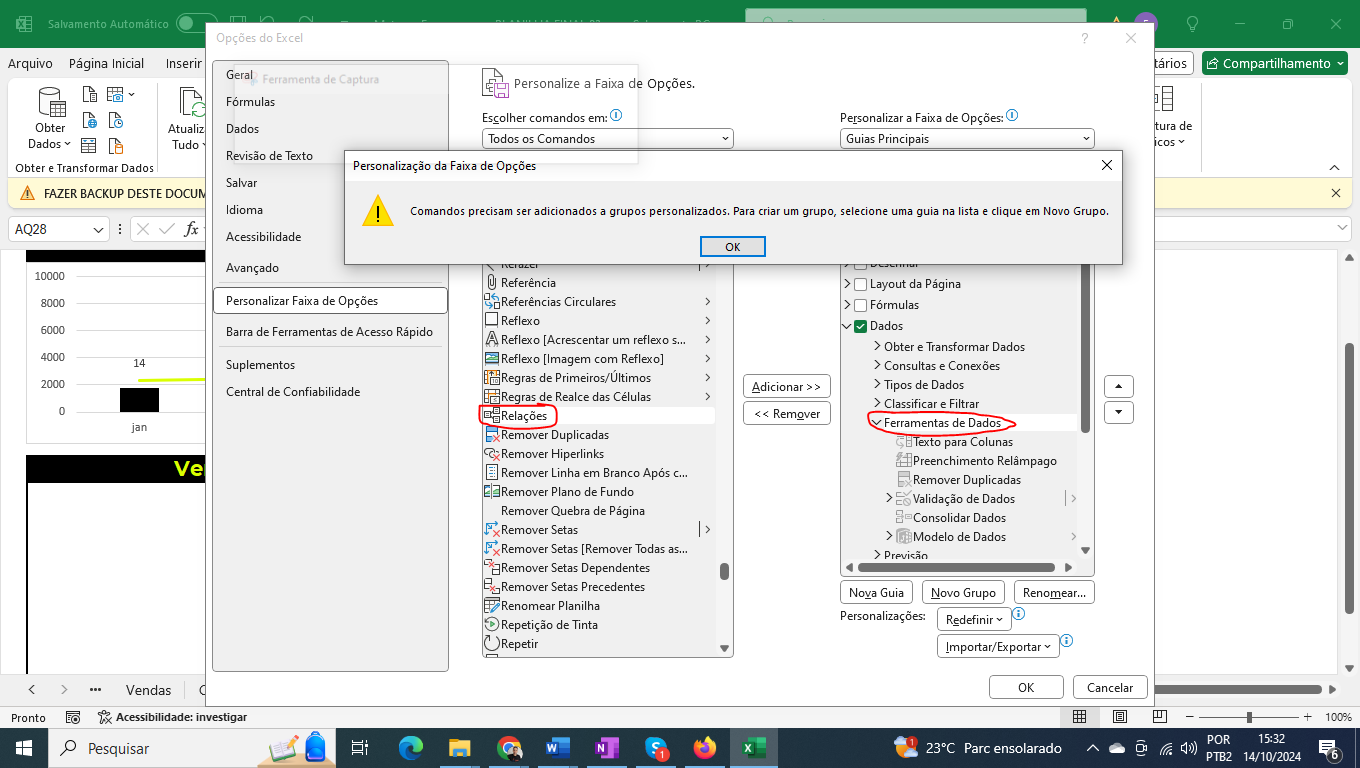The height and width of the screenshot is (768, 1360).
Task: Select Repetição de Tinta icon
Action: [x=491, y=625]
